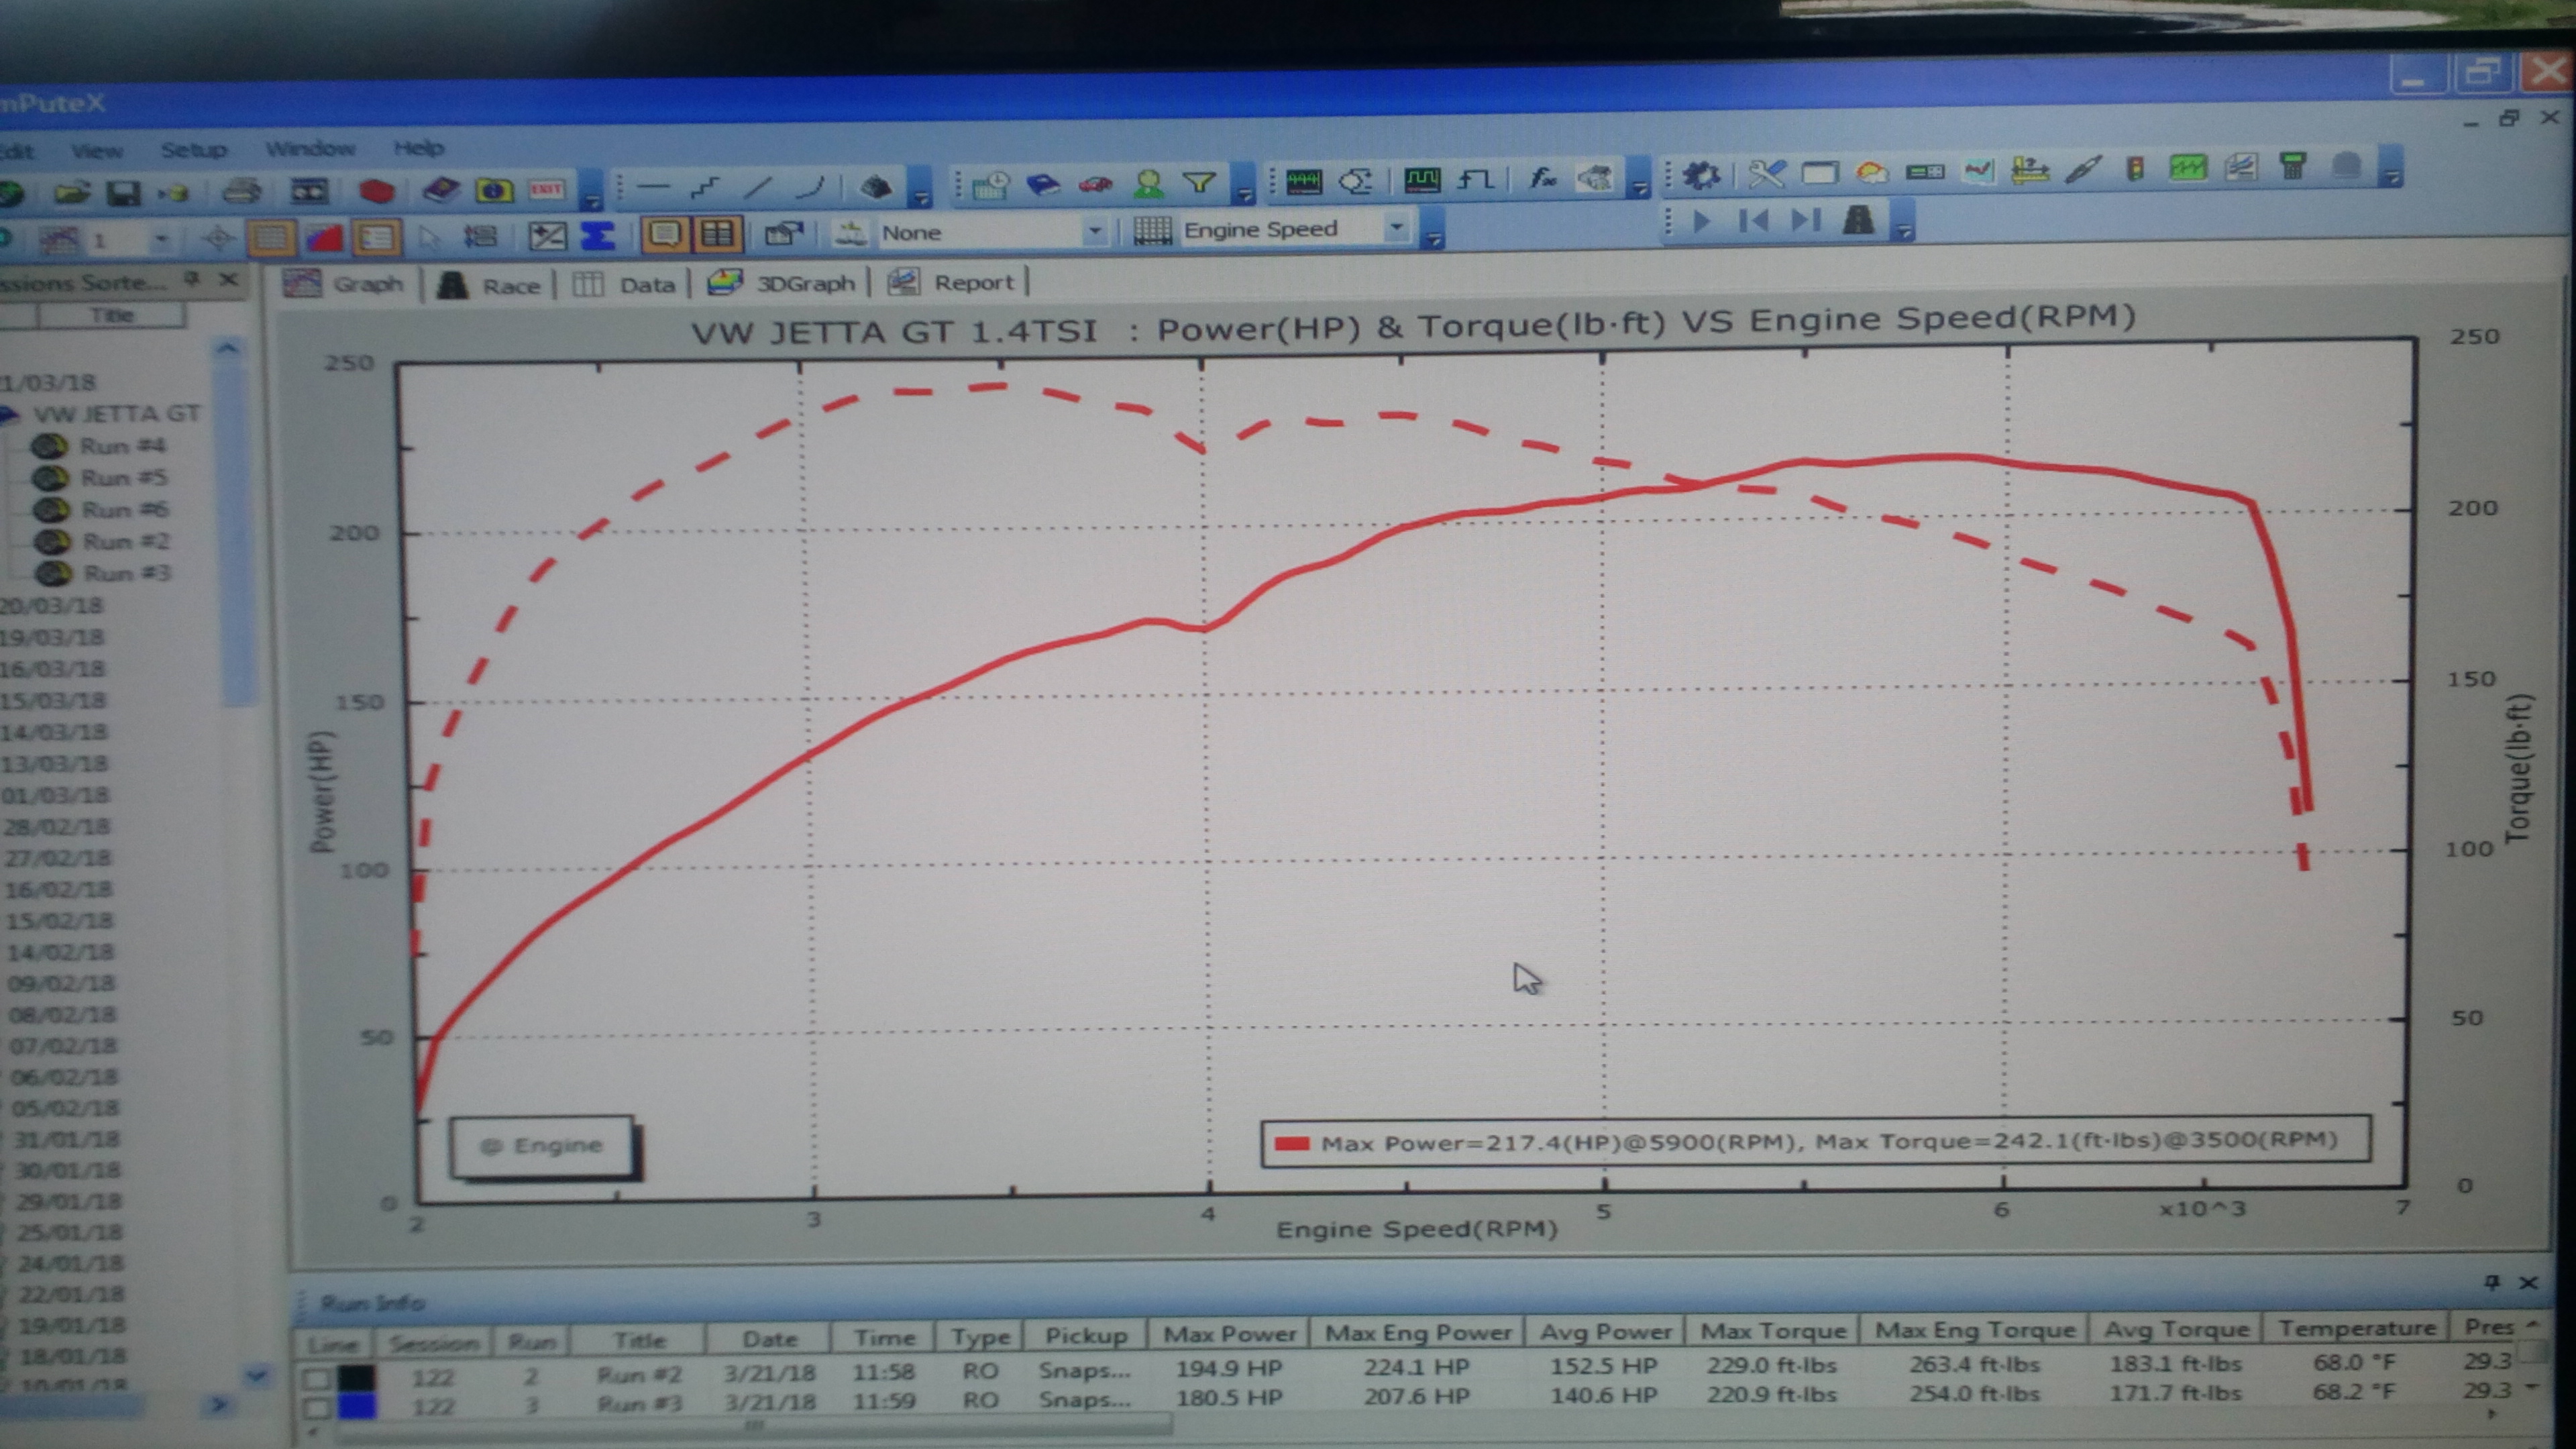Select the straight line style icon
The width and height of the screenshot is (2576, 1449).
tap(653, 187)
